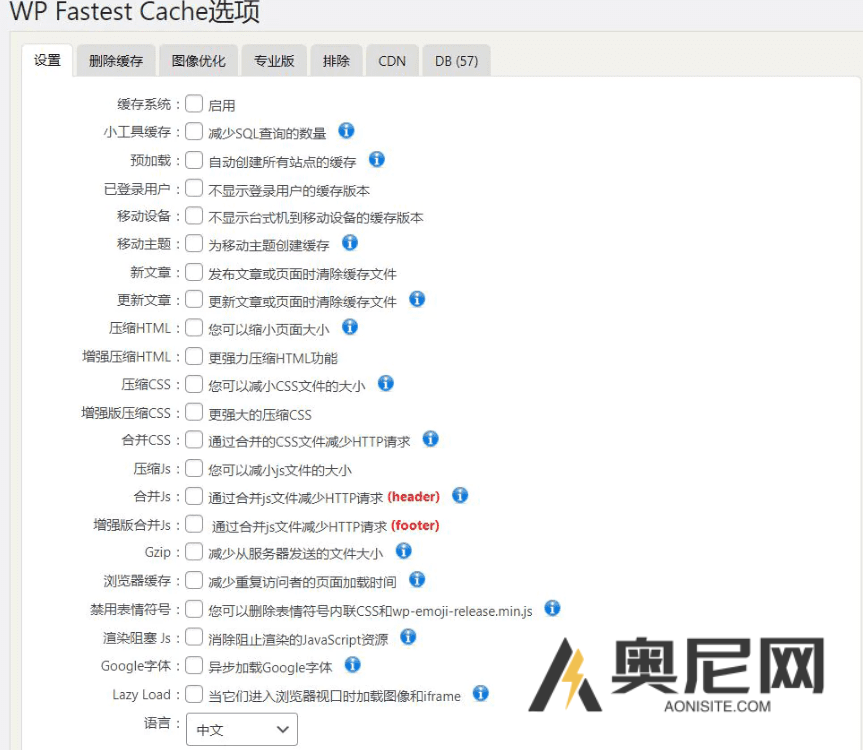This screenshot has width=863, height=750.
Task: Open info icon for 禁用表情符号 option
Action: [x=552, y=609]
